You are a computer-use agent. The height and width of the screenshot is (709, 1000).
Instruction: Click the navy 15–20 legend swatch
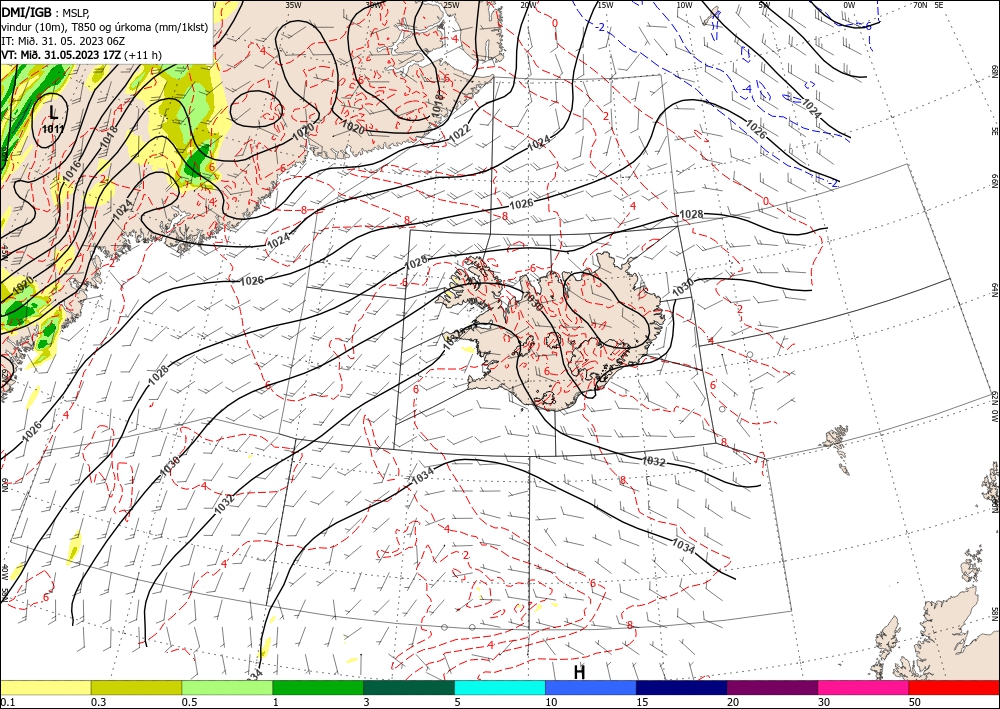click(682, 687)
